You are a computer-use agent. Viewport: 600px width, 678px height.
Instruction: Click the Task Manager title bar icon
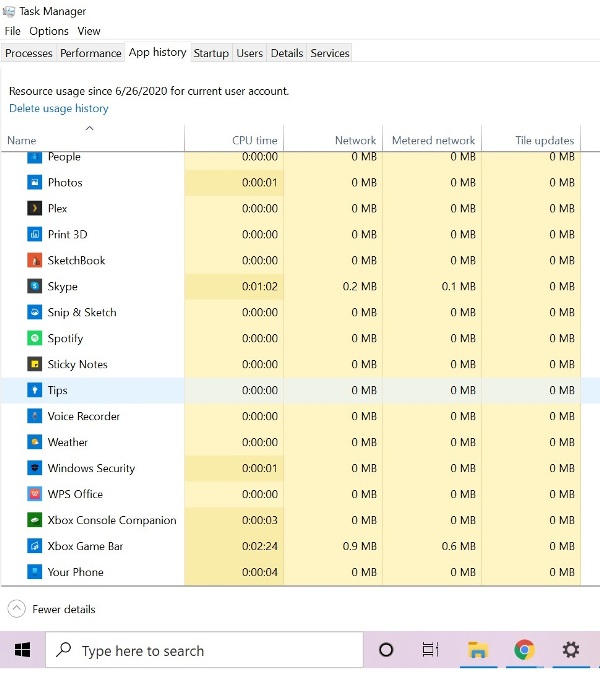(9, 11)
